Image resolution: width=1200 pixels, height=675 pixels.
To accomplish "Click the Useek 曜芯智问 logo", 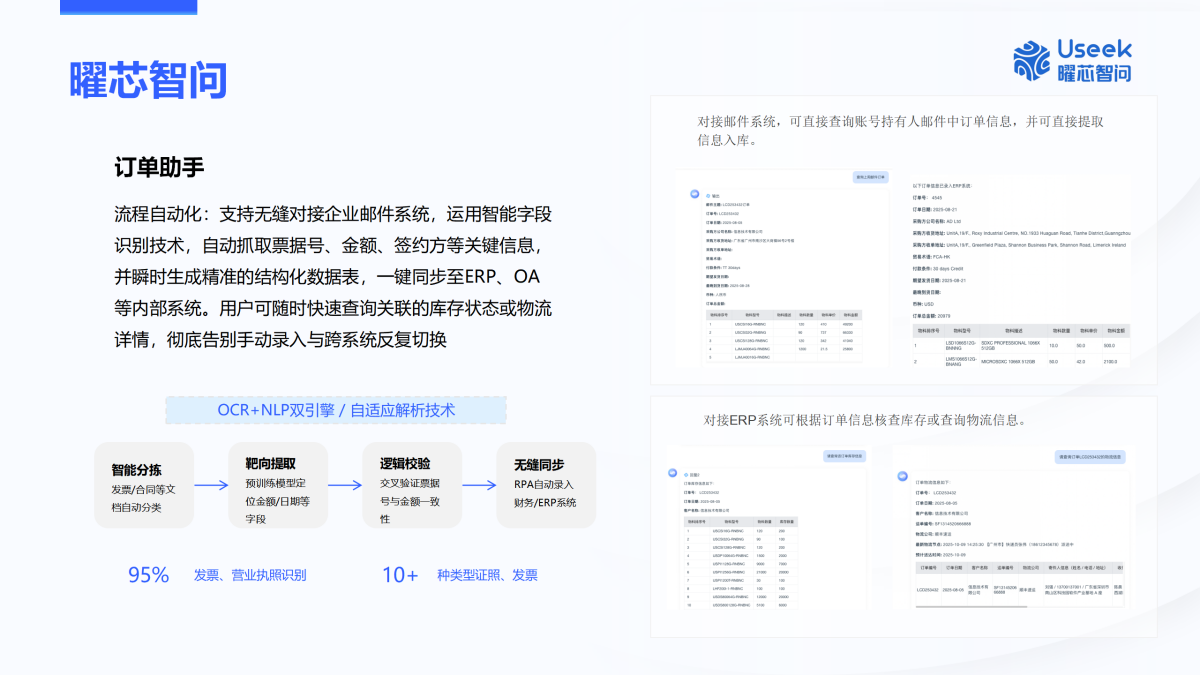I will click(x=1072, y=62).
